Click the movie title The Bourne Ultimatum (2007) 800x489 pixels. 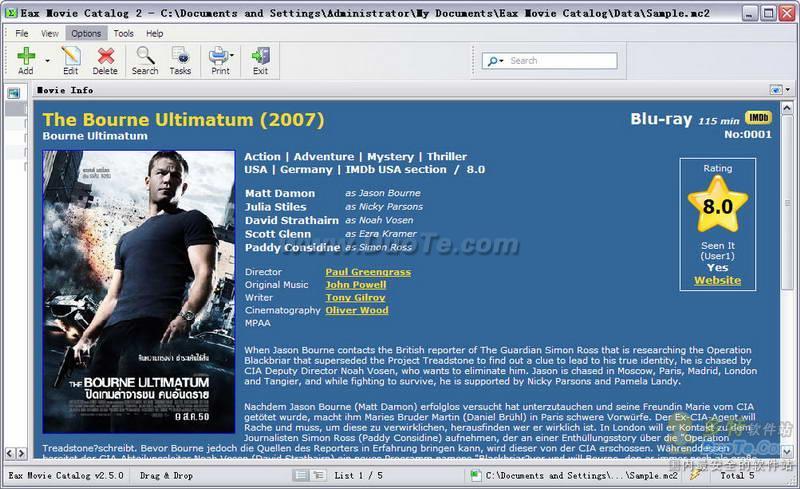coord(183,119)
